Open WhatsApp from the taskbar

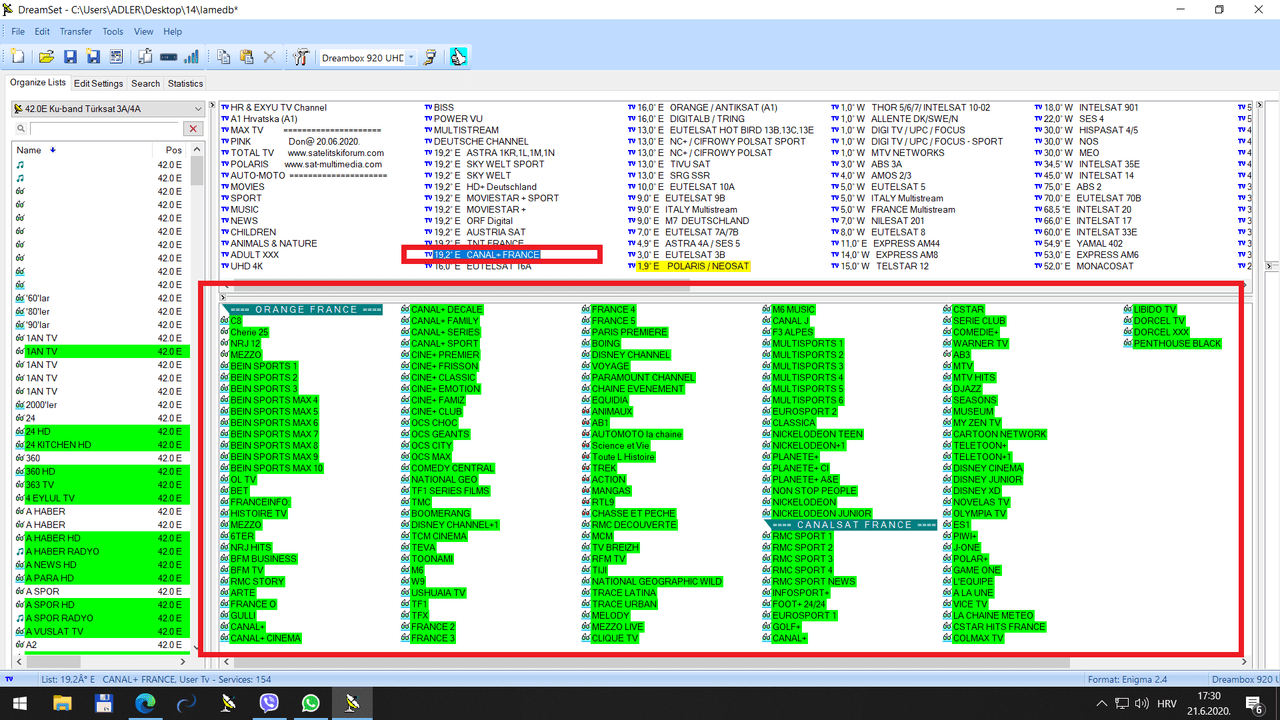(x=311, y=703)
